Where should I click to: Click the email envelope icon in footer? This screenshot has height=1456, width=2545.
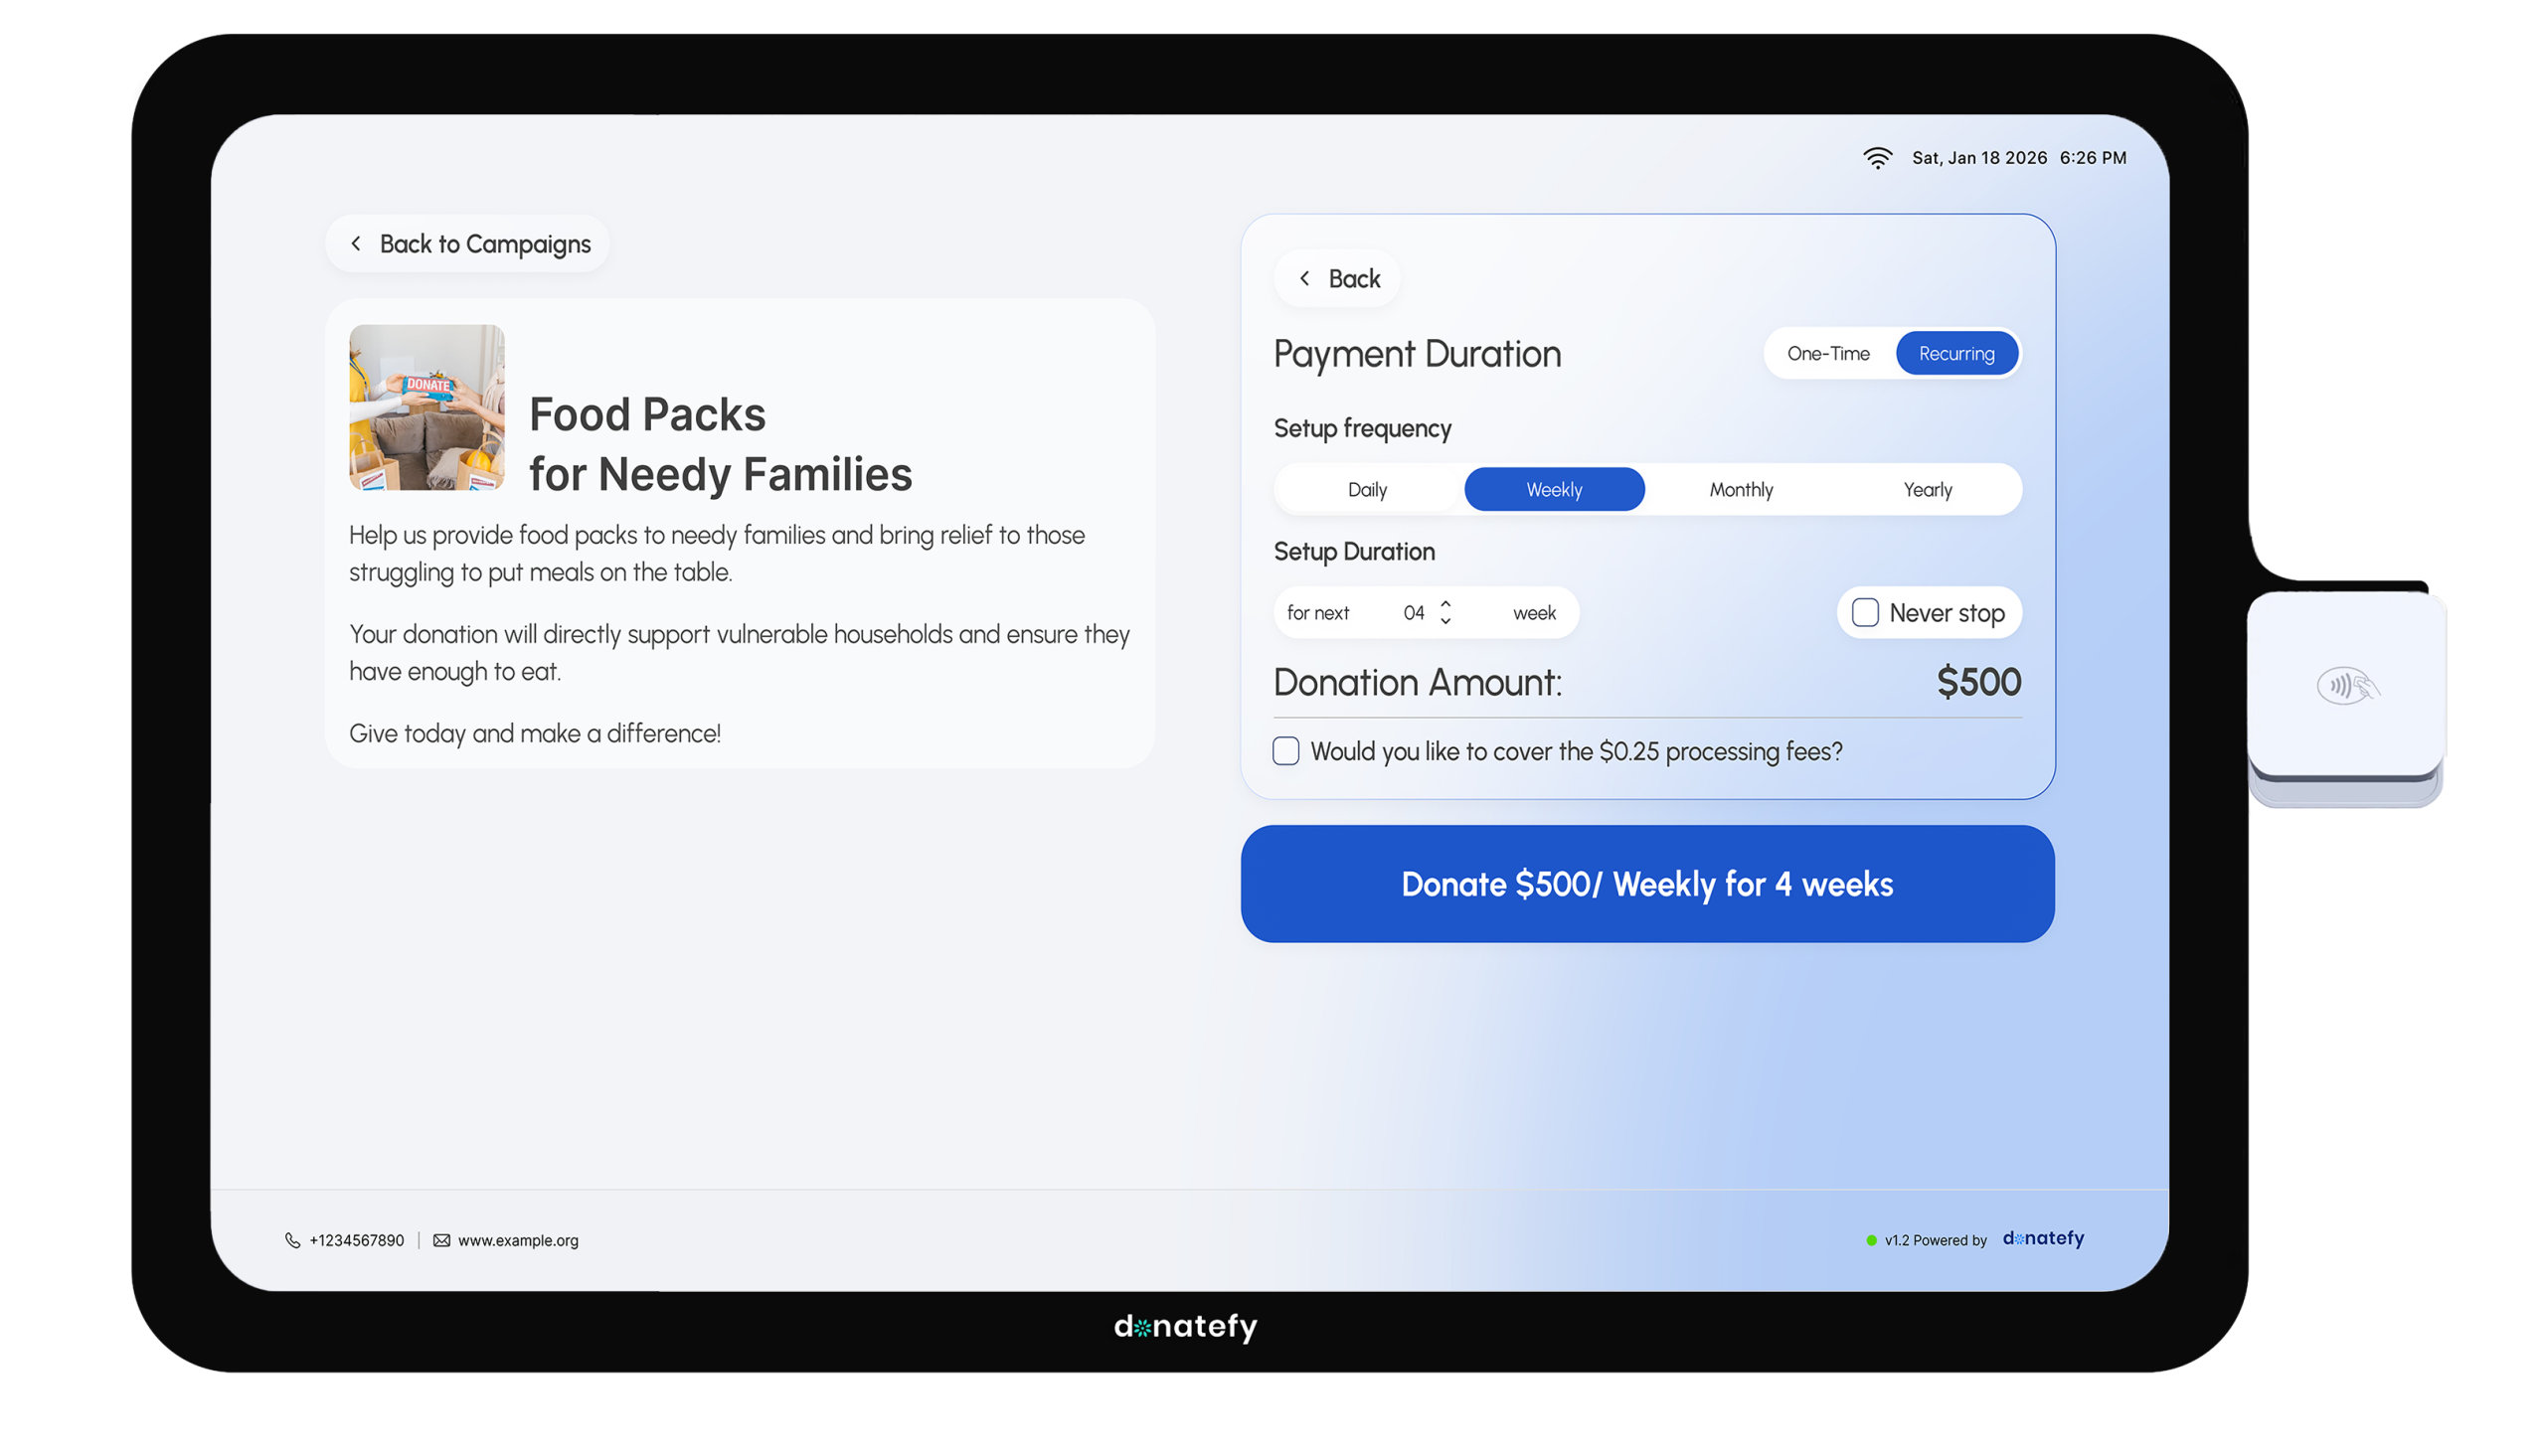[x=441, y=1240]
